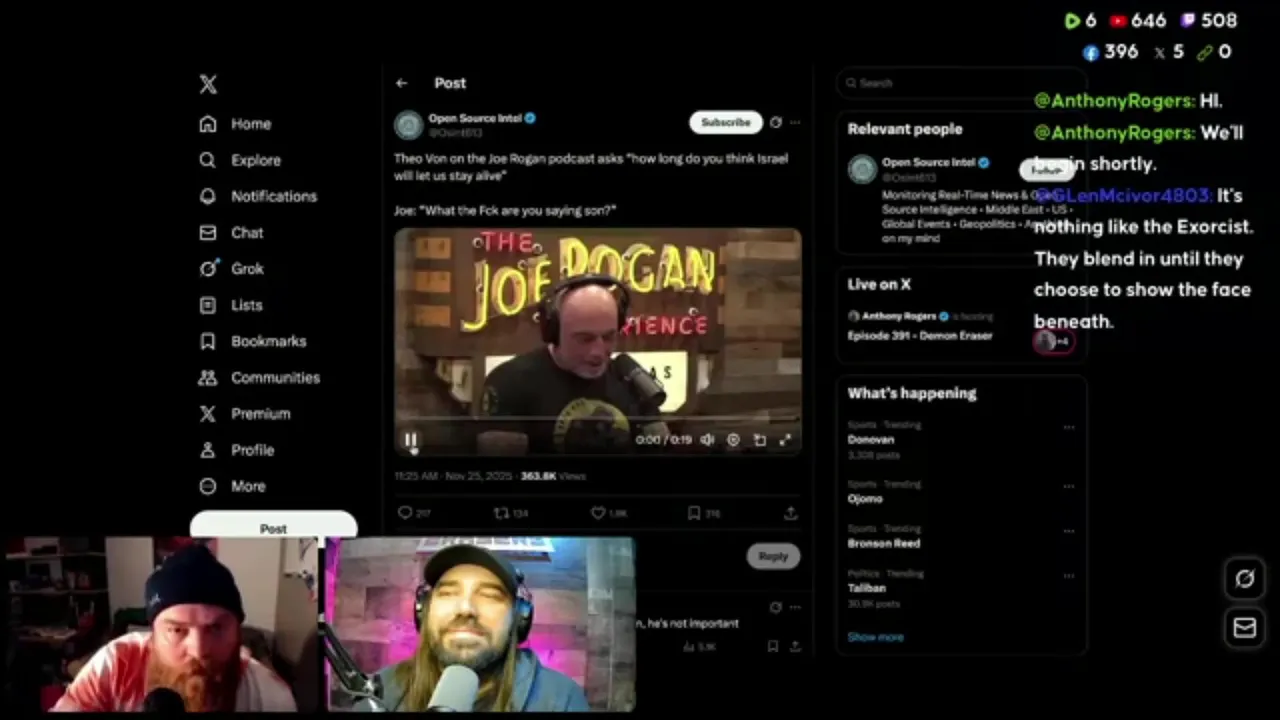Click the Subscribe button

tap(726, 122)
